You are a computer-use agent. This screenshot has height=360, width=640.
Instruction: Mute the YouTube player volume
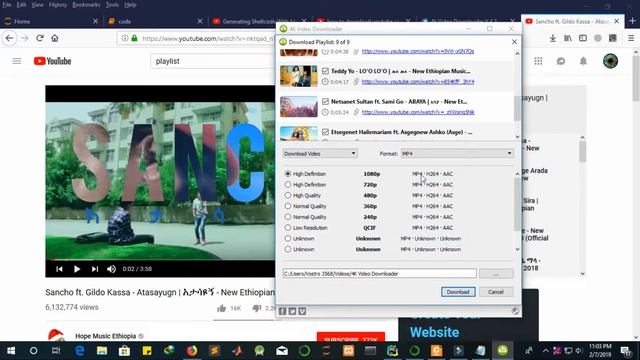point(111,269)
